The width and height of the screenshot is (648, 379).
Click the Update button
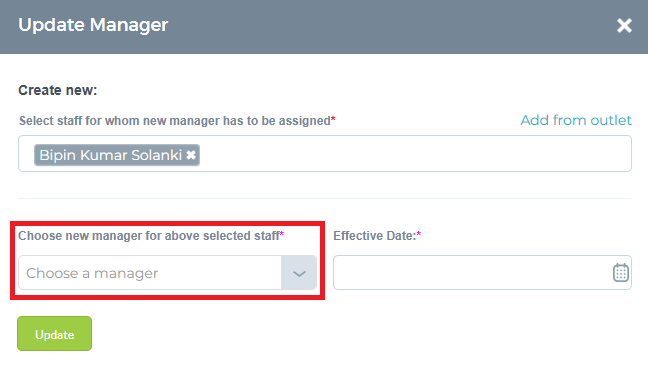point(55,334)
